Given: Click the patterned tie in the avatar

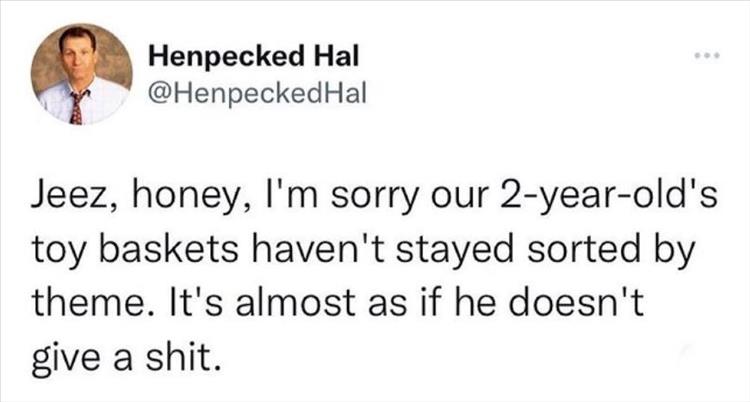Looking at the screenshot, I should [78, 107].
